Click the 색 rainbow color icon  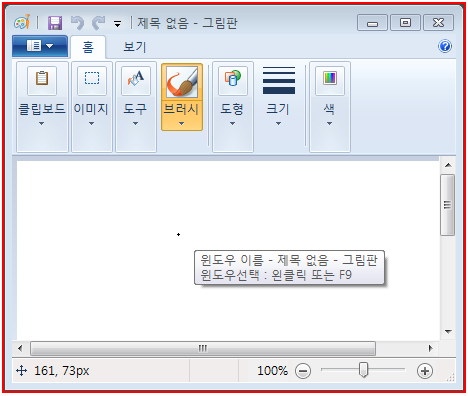(x=330, y=80)
